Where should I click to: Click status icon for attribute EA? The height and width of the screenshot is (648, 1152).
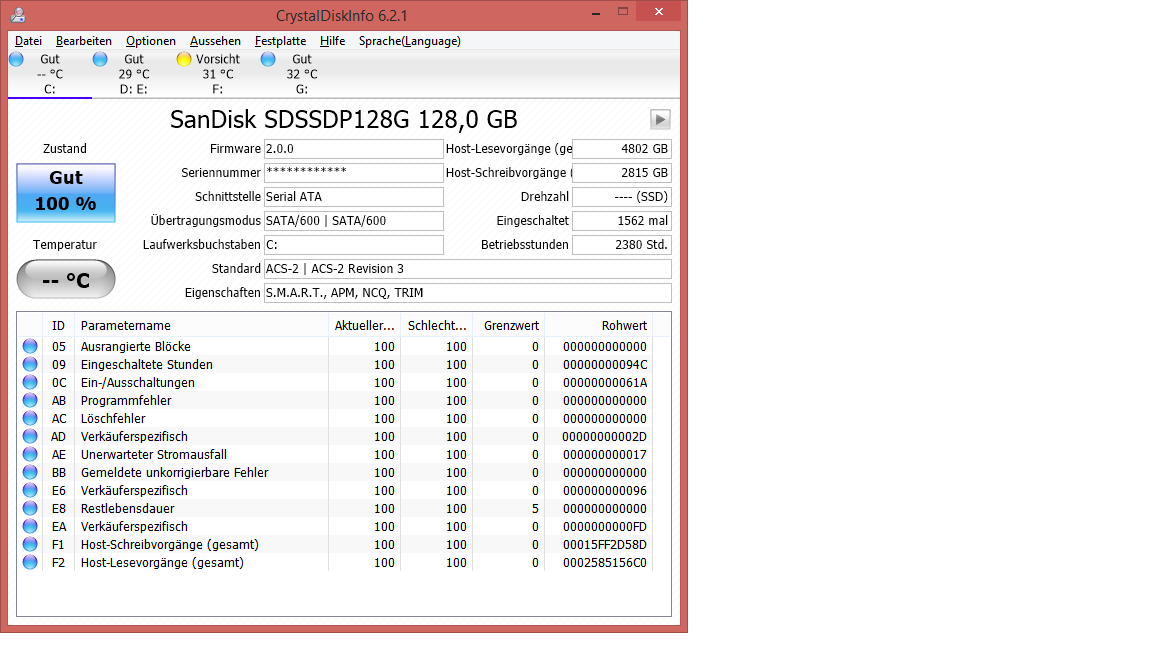30,526
